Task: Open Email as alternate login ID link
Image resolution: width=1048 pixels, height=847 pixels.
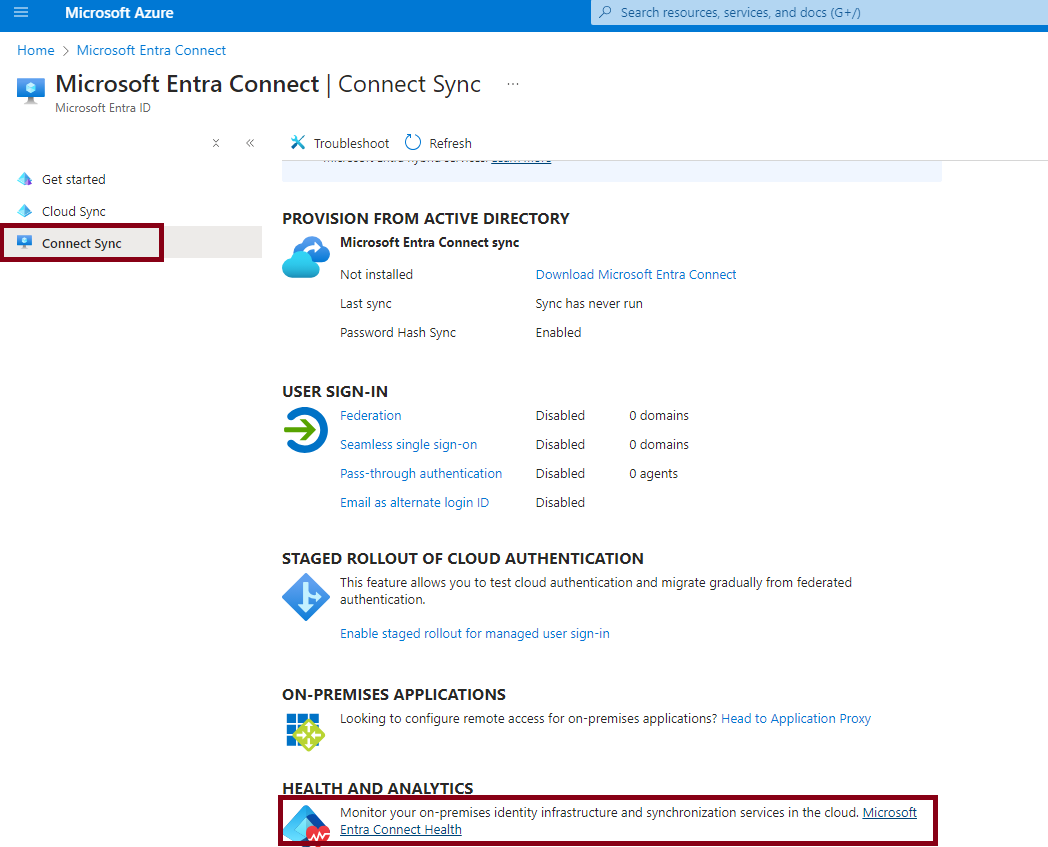Action: click(414, 503)
